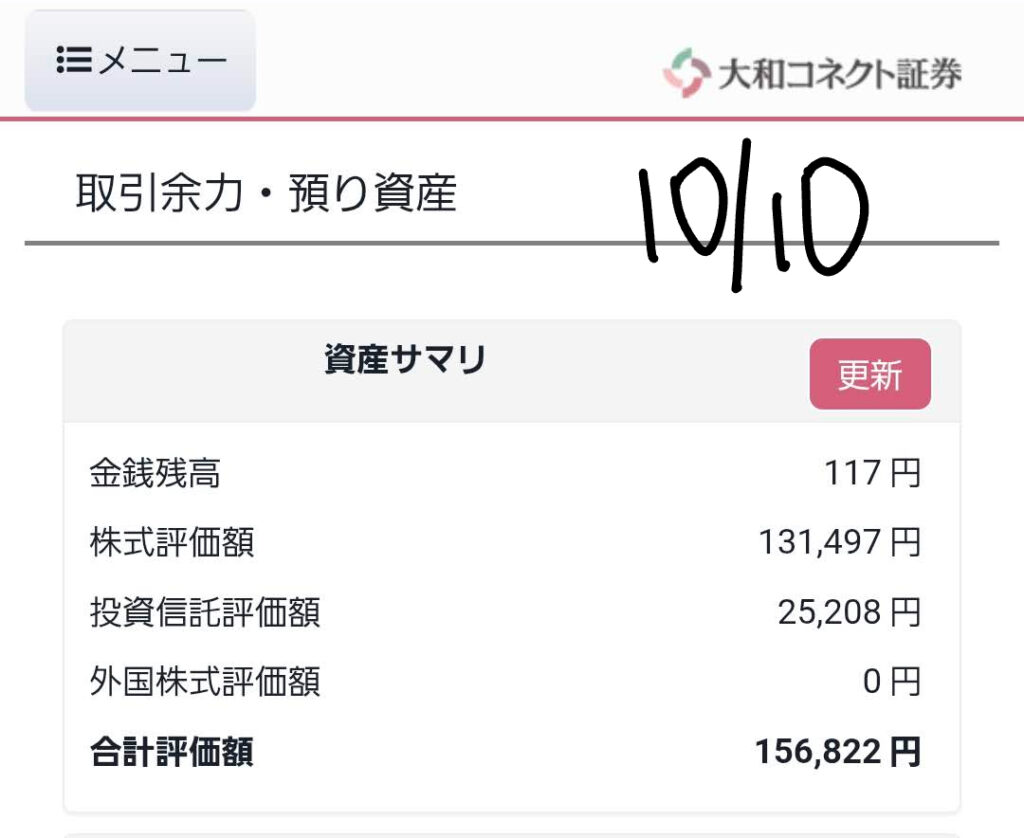Click the 大和コネクト証券 logo text
The width and height of the screenshot is (1024, 838).
pos(839,74)
